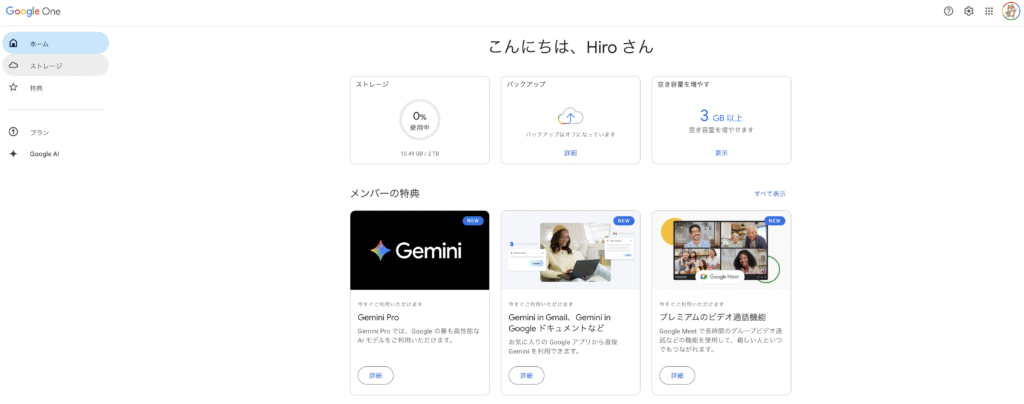The width and height of the screenshot is (1024, 404).
Task: Click 詳細 button under Gemini Pro
Action: [x=376, y=376]
